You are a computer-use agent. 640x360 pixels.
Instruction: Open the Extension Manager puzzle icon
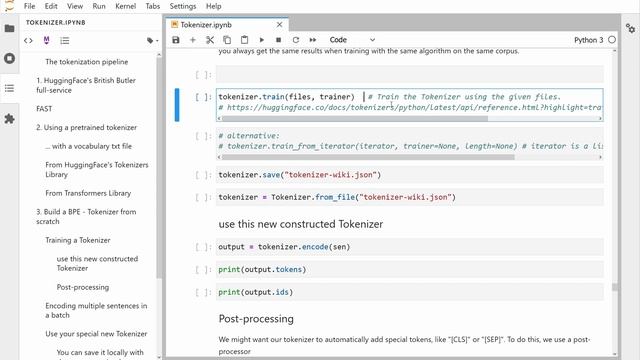coord(9,119)
